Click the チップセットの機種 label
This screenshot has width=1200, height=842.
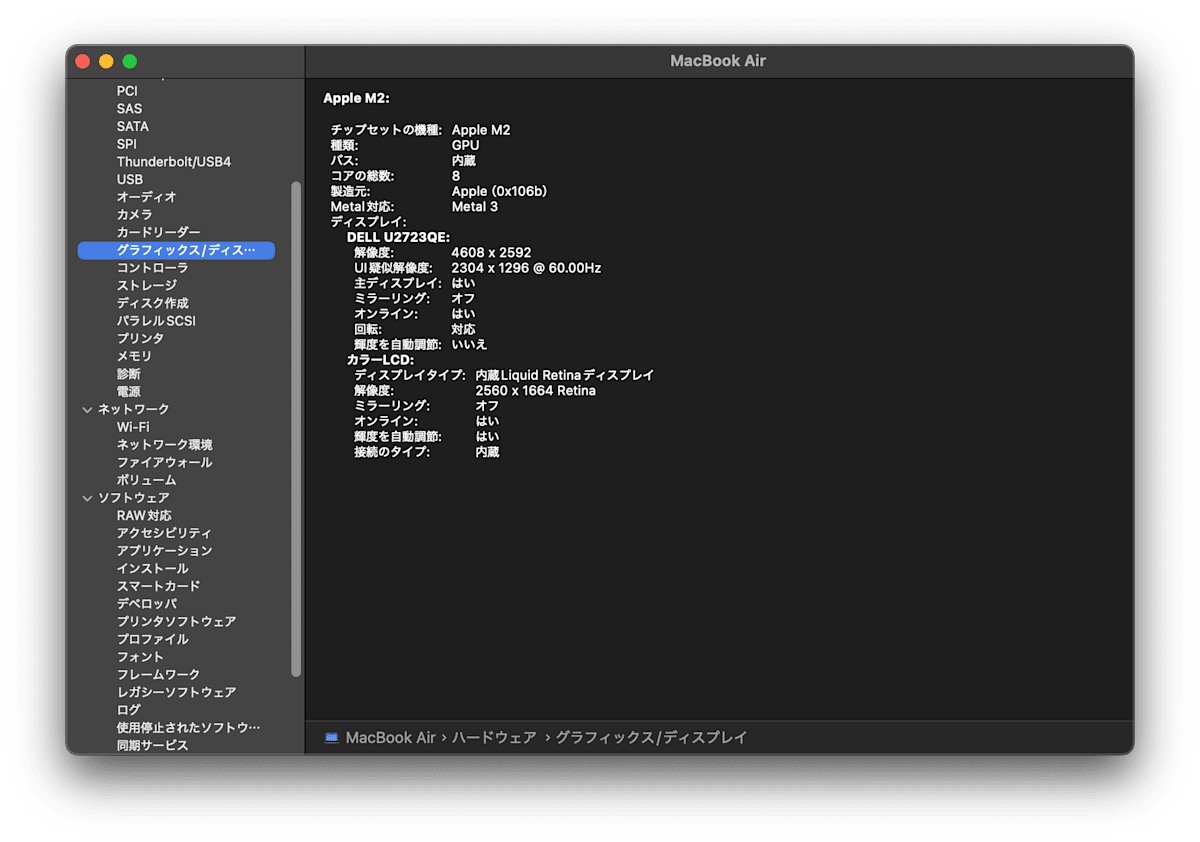(x=386, y=130)
